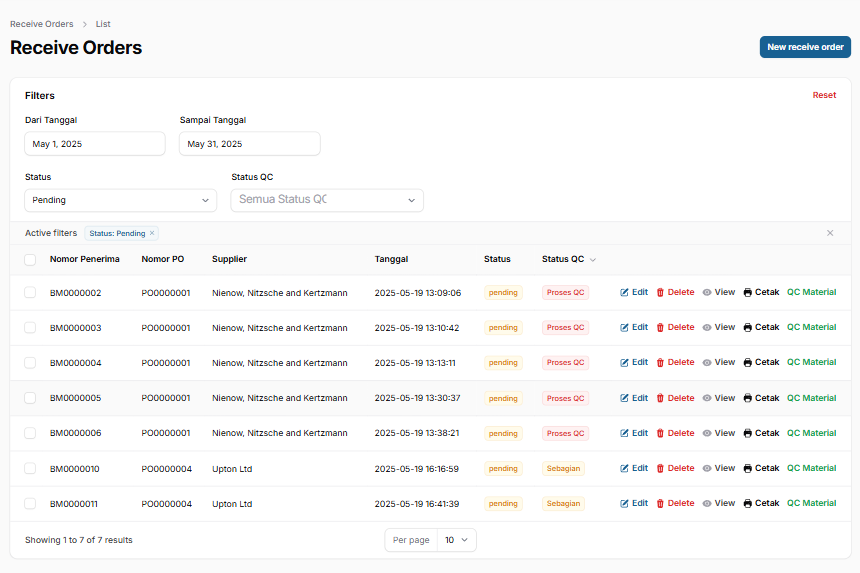860x573 pixels.
Task: Check the row BM0000003 checkbox
Action: (30, 327)
